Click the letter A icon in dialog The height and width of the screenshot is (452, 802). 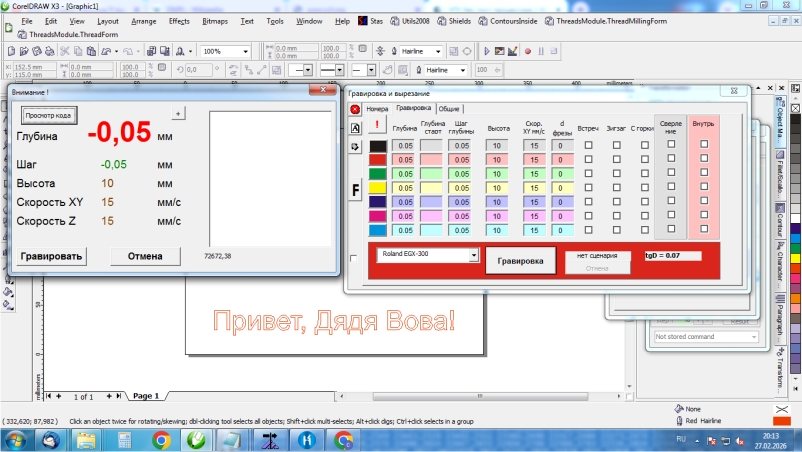(355, 128)
